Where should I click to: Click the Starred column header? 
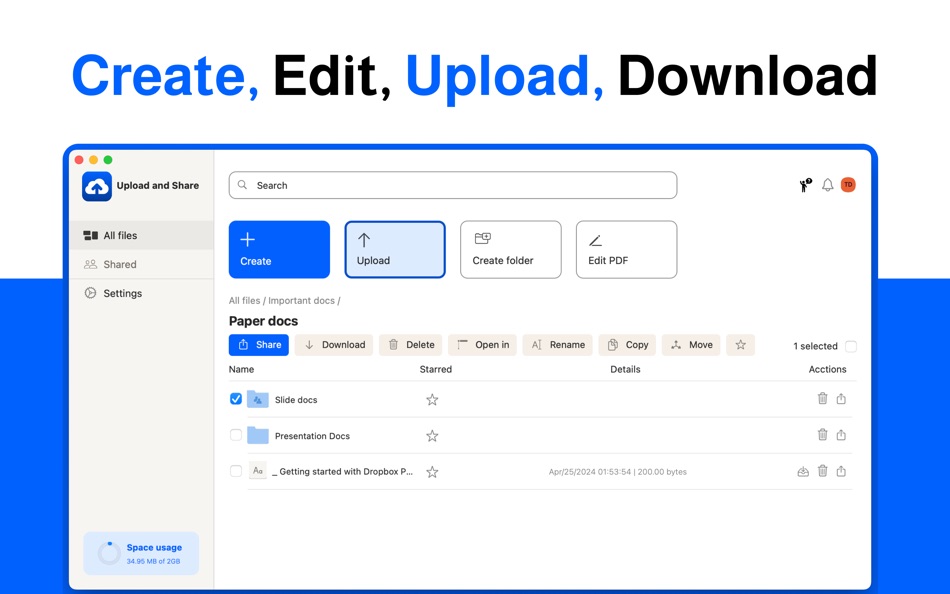tap(436, 369)
